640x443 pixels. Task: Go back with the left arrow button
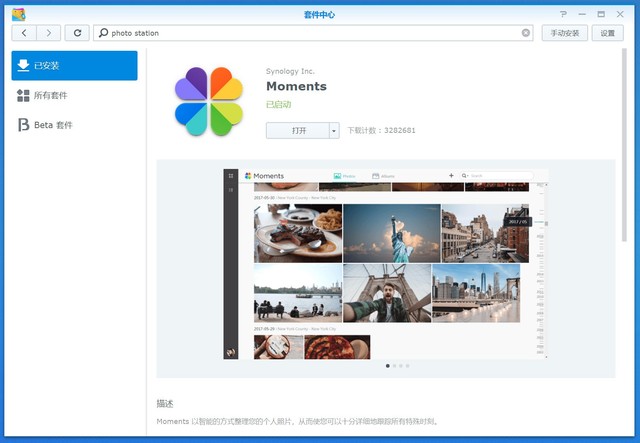pos(24,33)
